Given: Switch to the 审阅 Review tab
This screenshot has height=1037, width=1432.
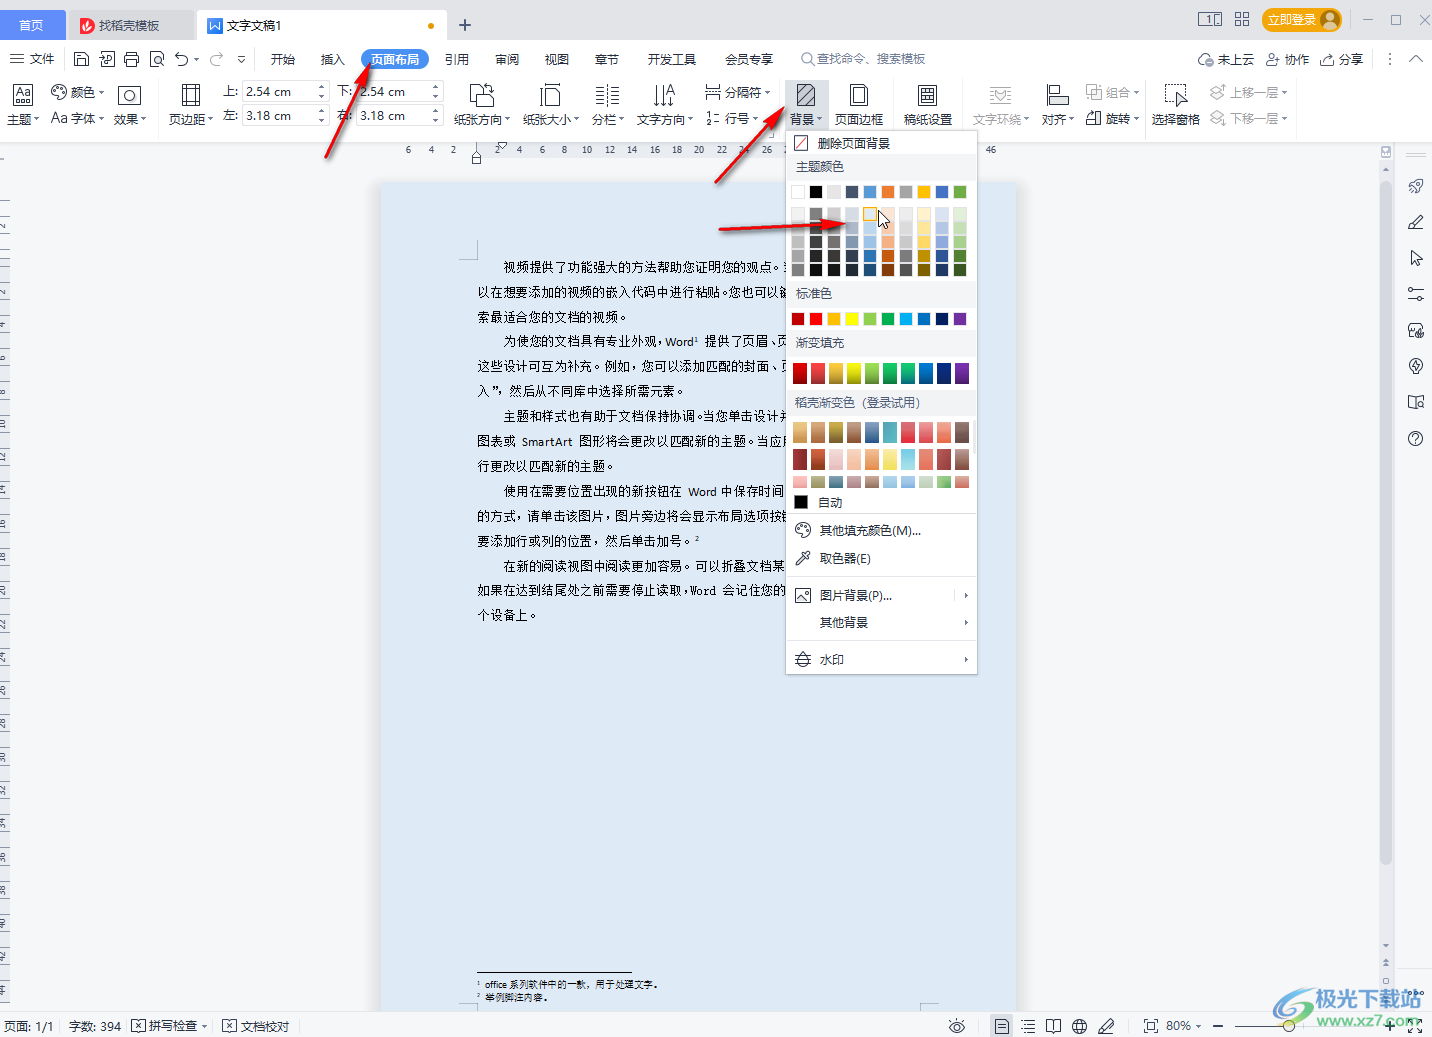Looking at the screenshot, I should coord(507,59).
